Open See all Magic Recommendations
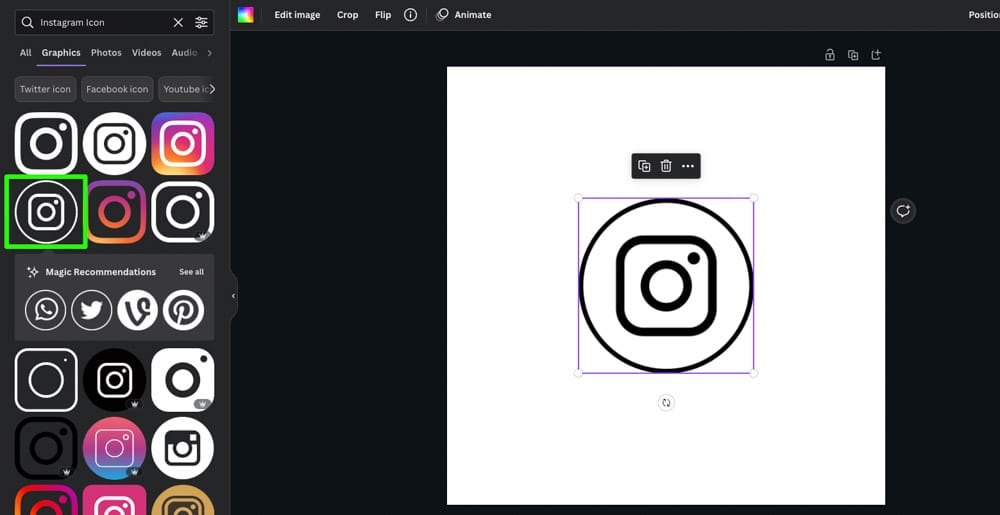This screenshot has height=515, width=1000. [191, 272]
